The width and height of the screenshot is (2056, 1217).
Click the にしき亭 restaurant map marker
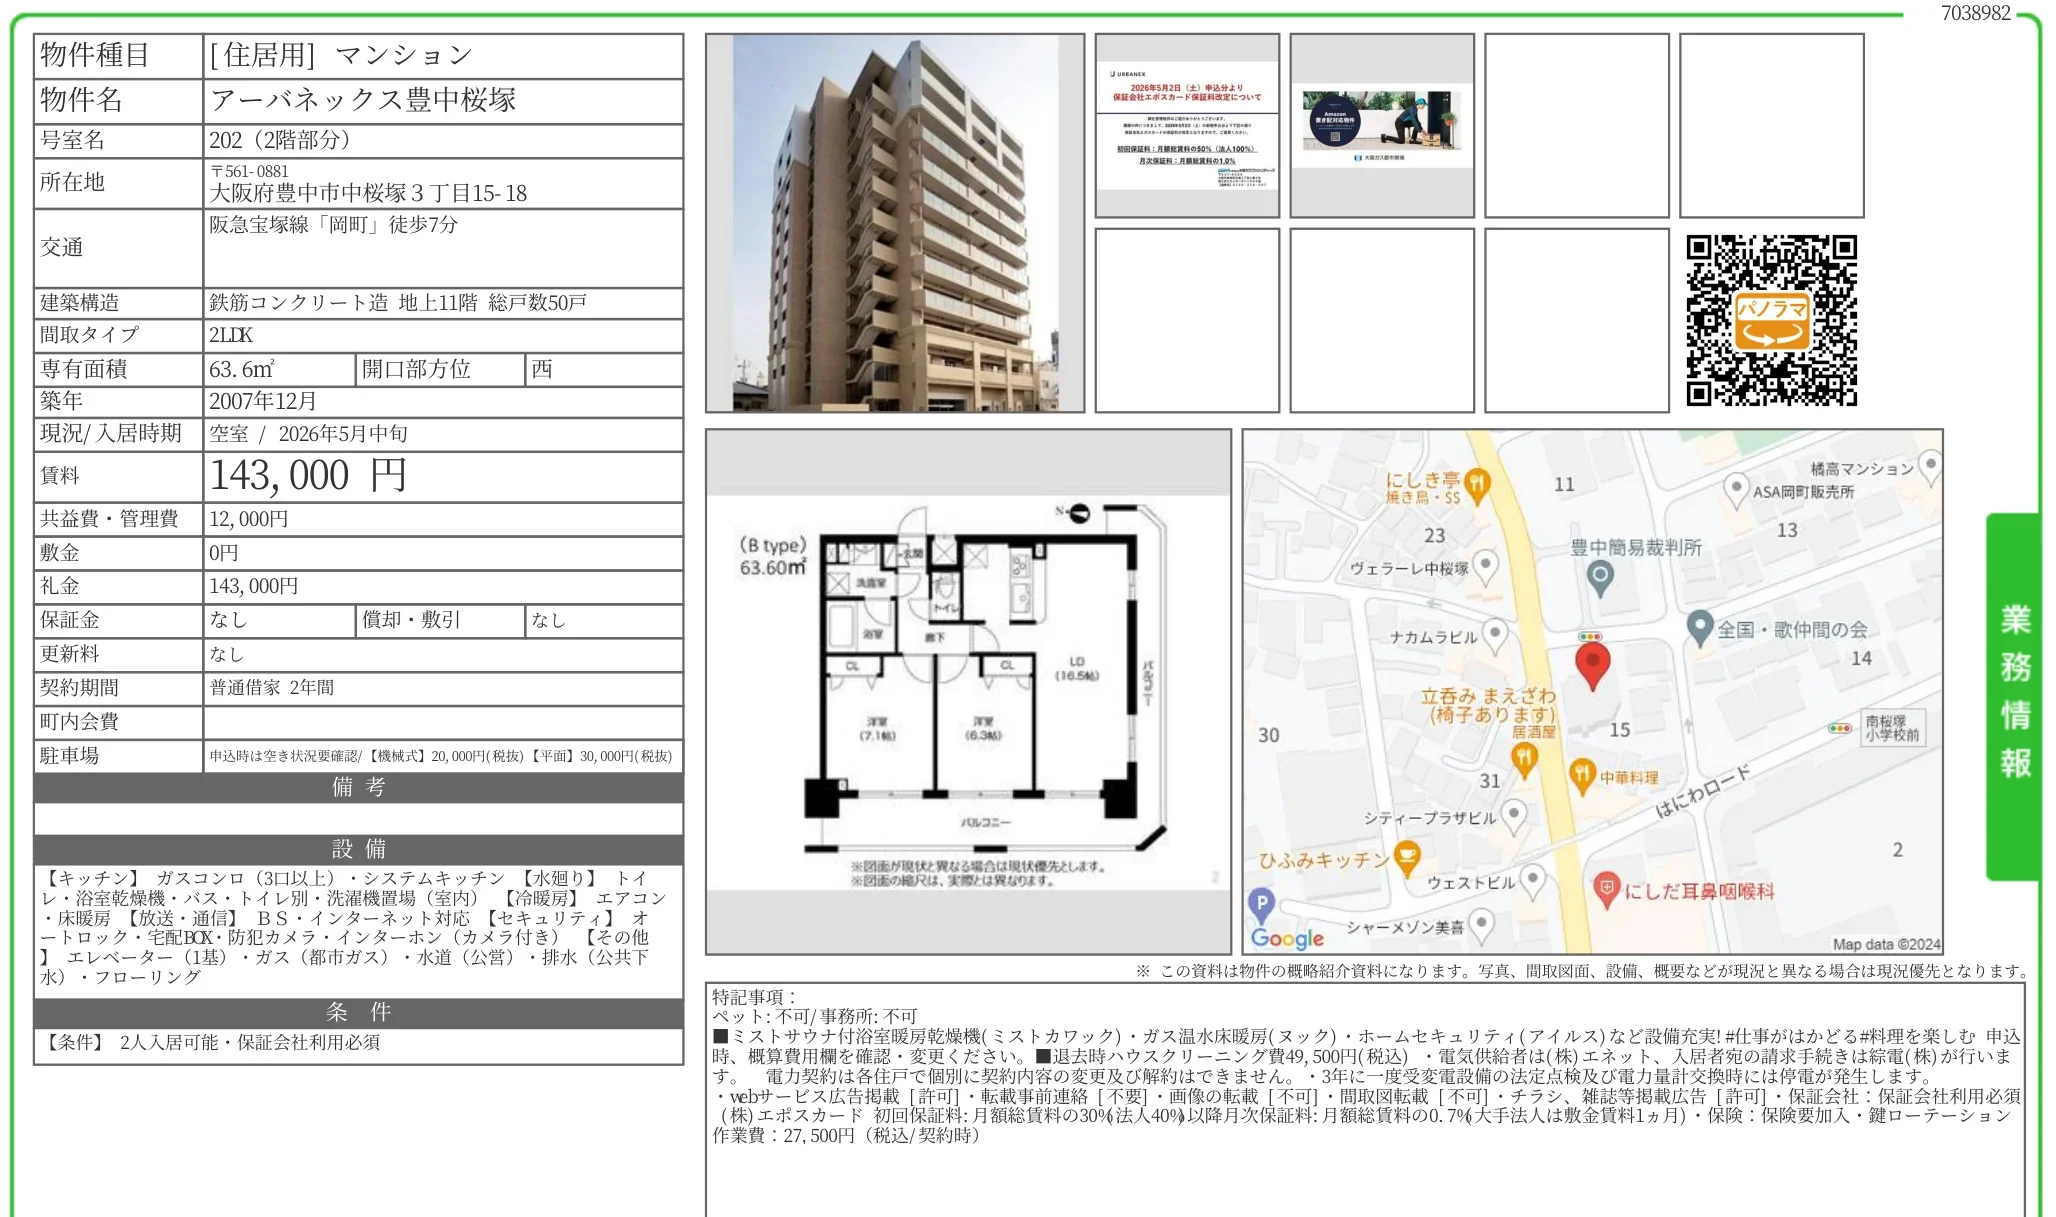point(1477,485)
